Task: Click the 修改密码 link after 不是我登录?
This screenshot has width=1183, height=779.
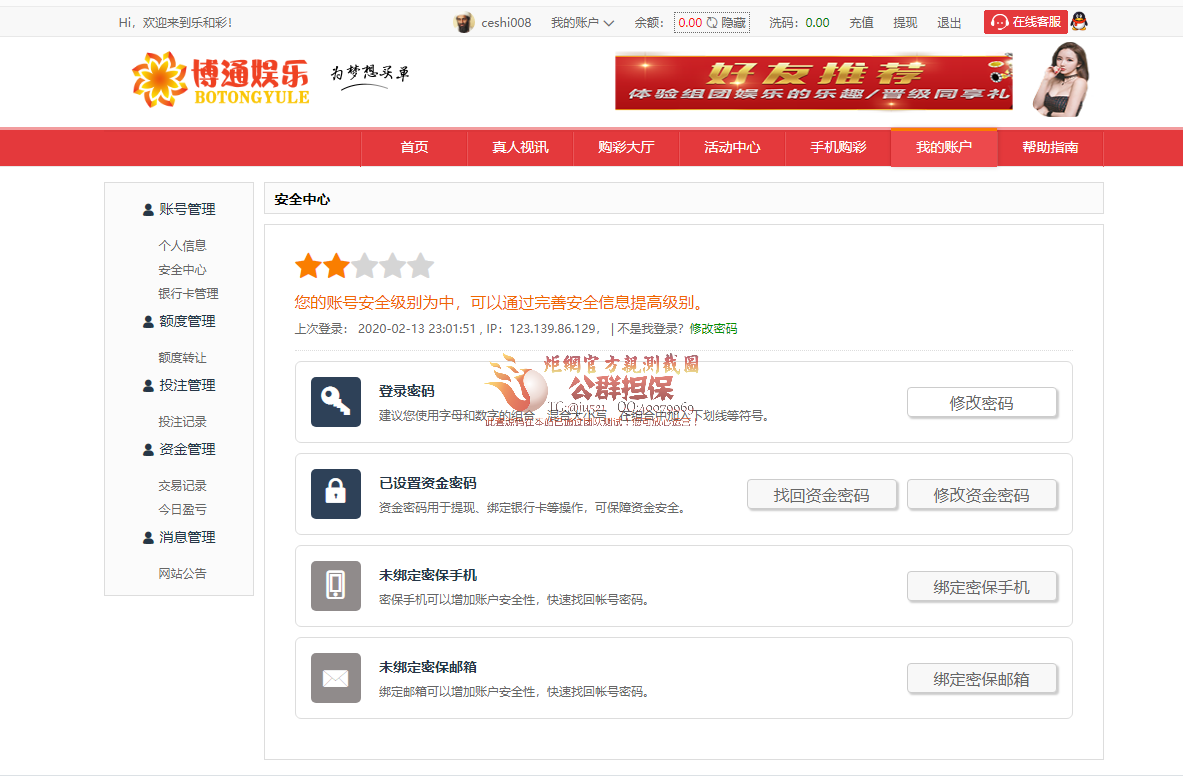Action: 713,327
